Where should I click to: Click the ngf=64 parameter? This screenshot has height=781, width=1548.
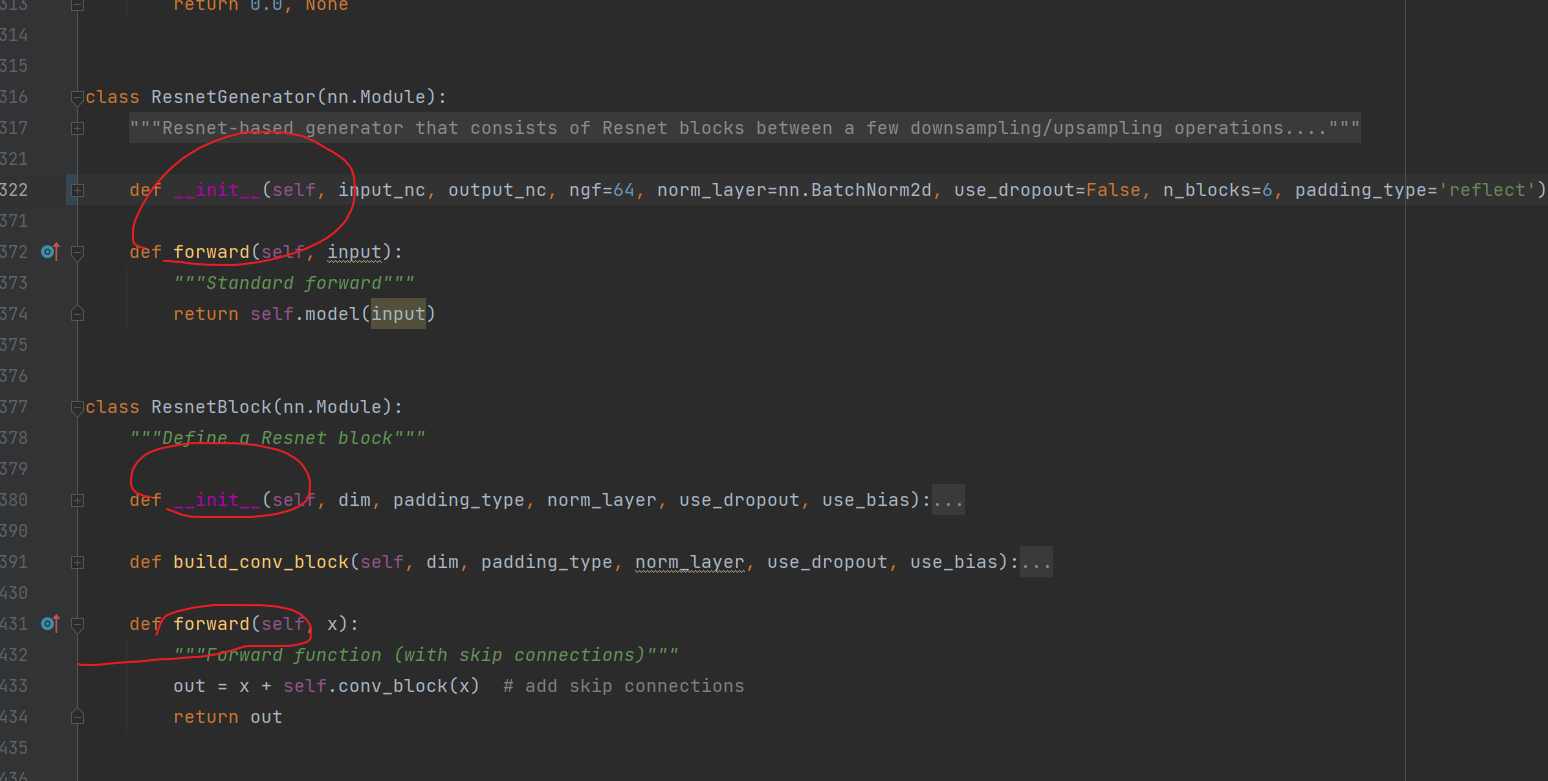[x=602, y=190]
